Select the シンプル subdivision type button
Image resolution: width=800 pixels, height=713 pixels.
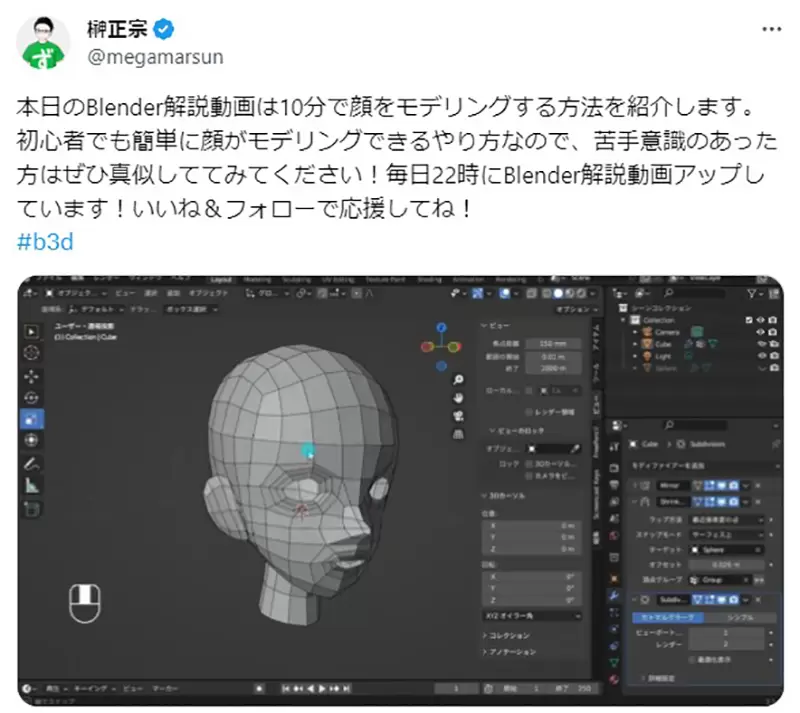[740, 618]
